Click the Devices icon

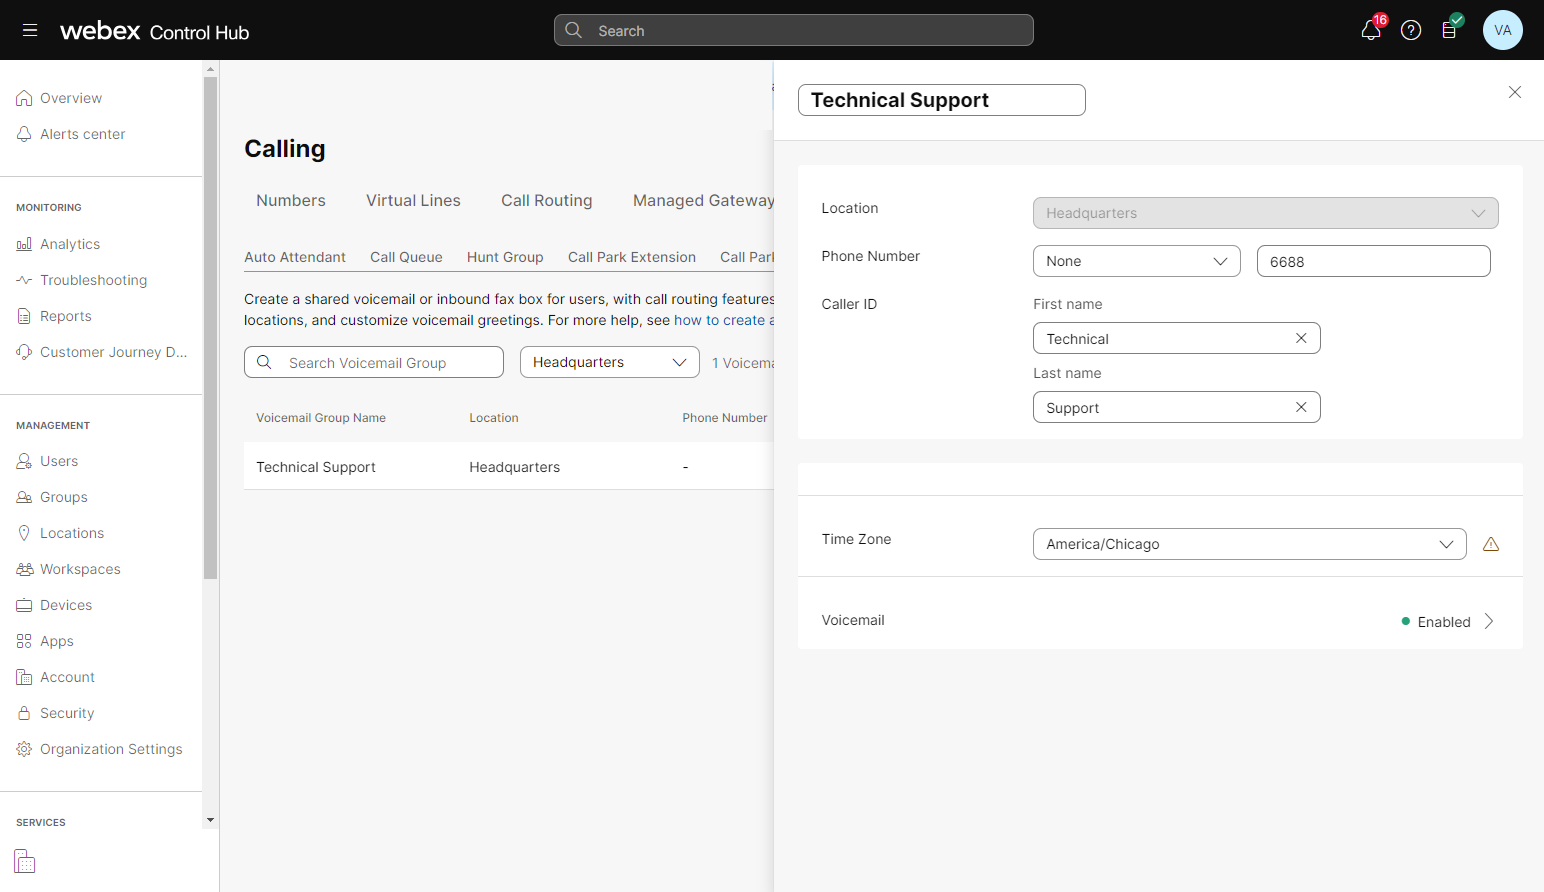[x=24, y=605]
